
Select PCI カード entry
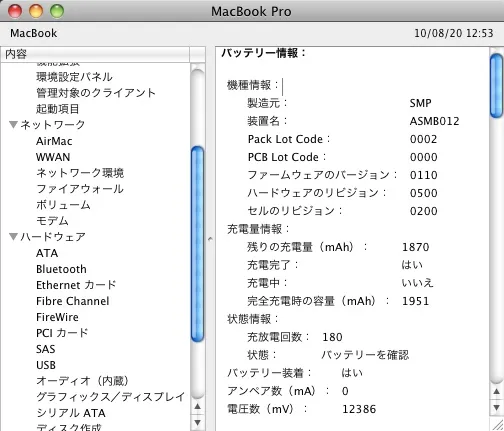[62, 333]
